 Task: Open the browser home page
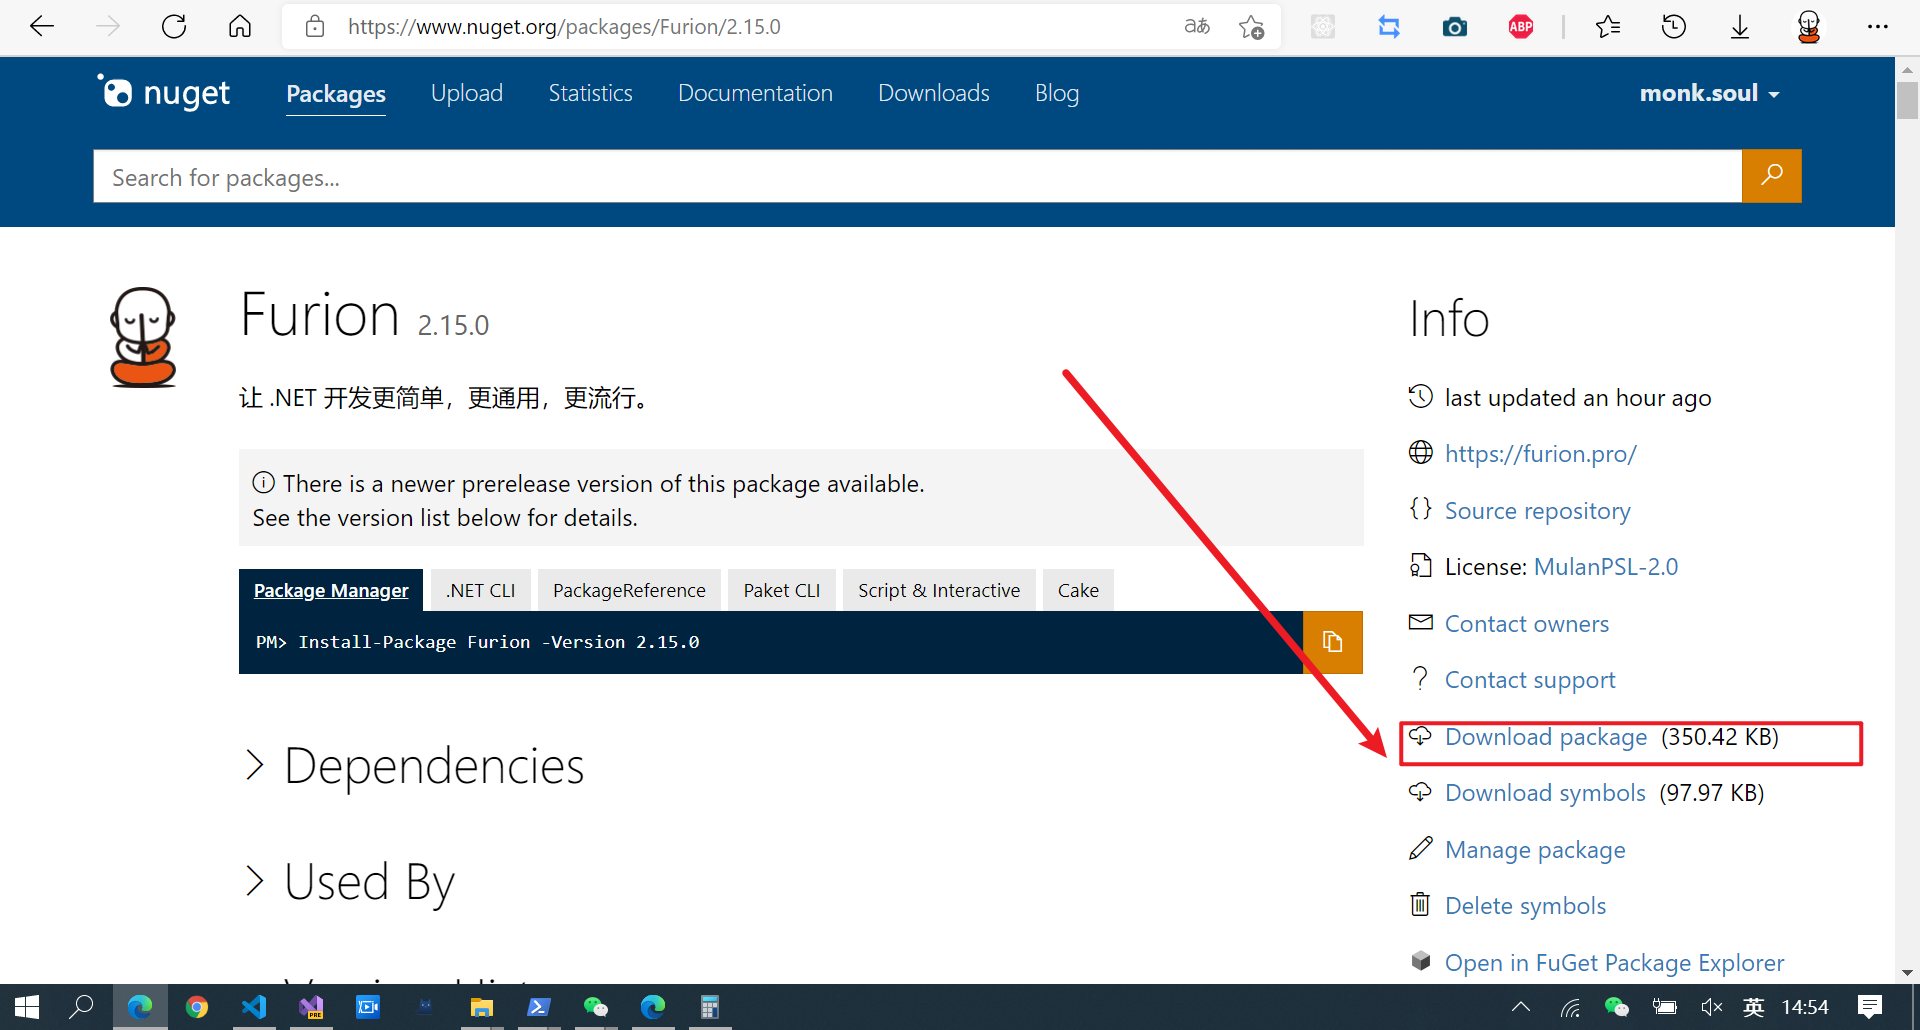coord(240,27)
